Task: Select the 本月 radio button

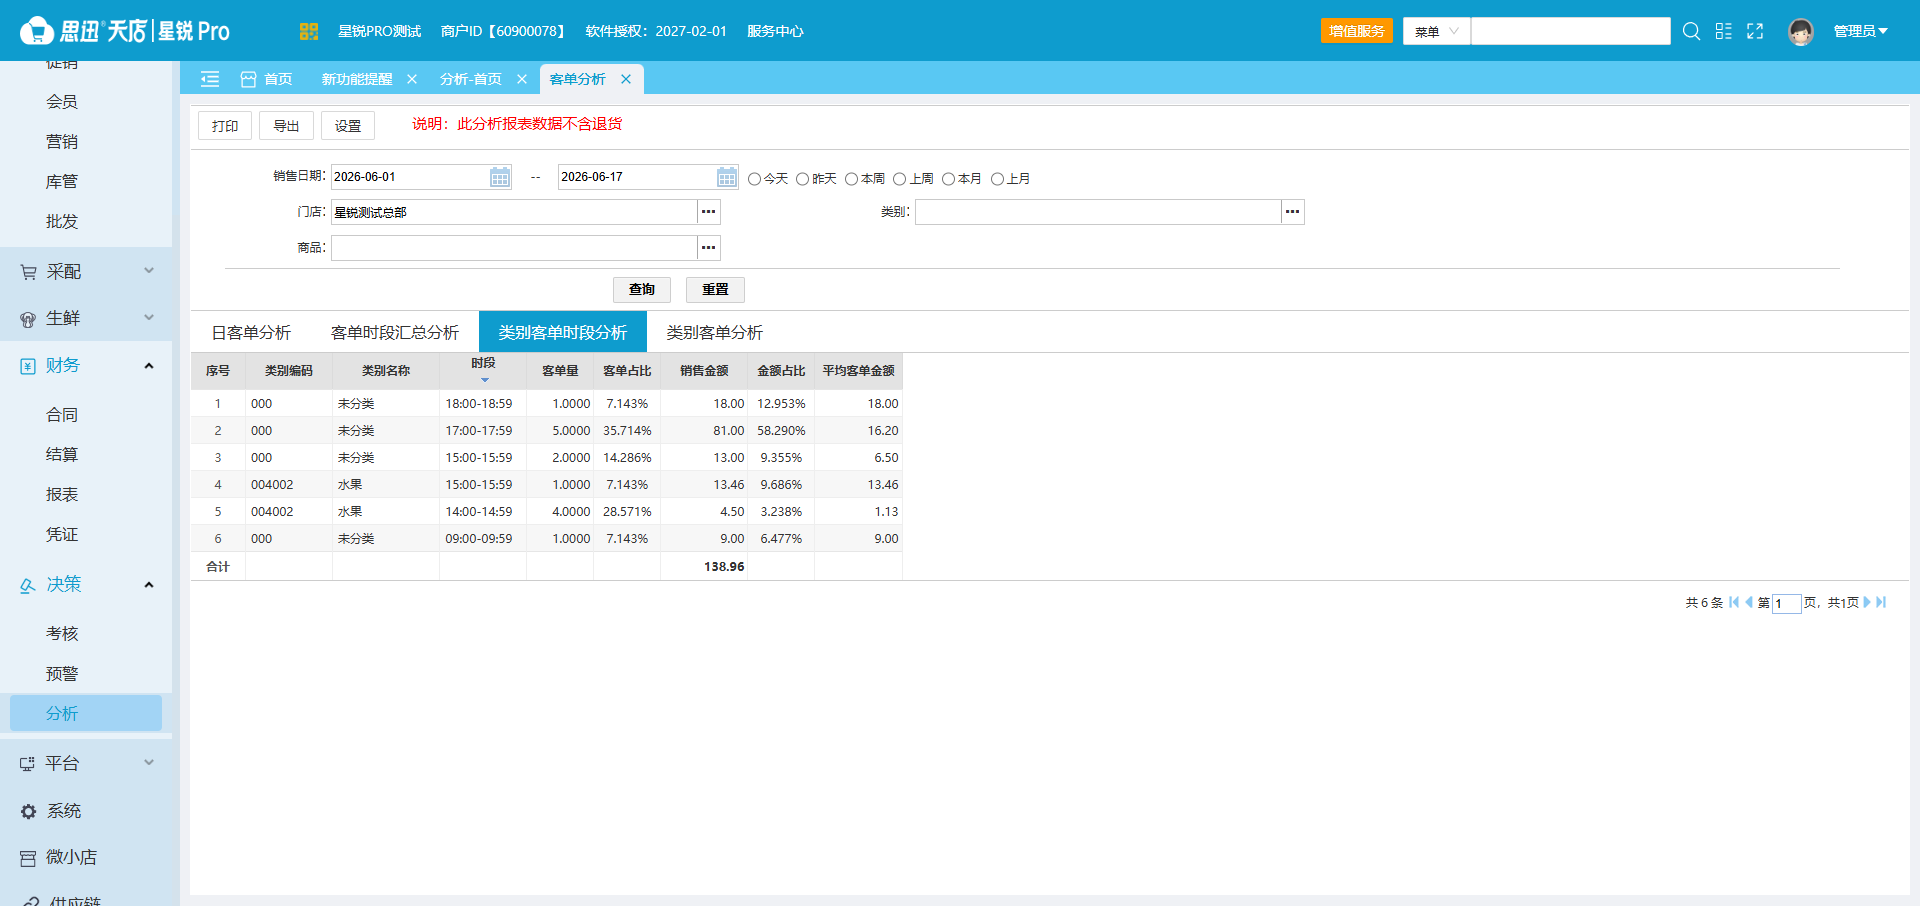Action: (x=948, y=179)
